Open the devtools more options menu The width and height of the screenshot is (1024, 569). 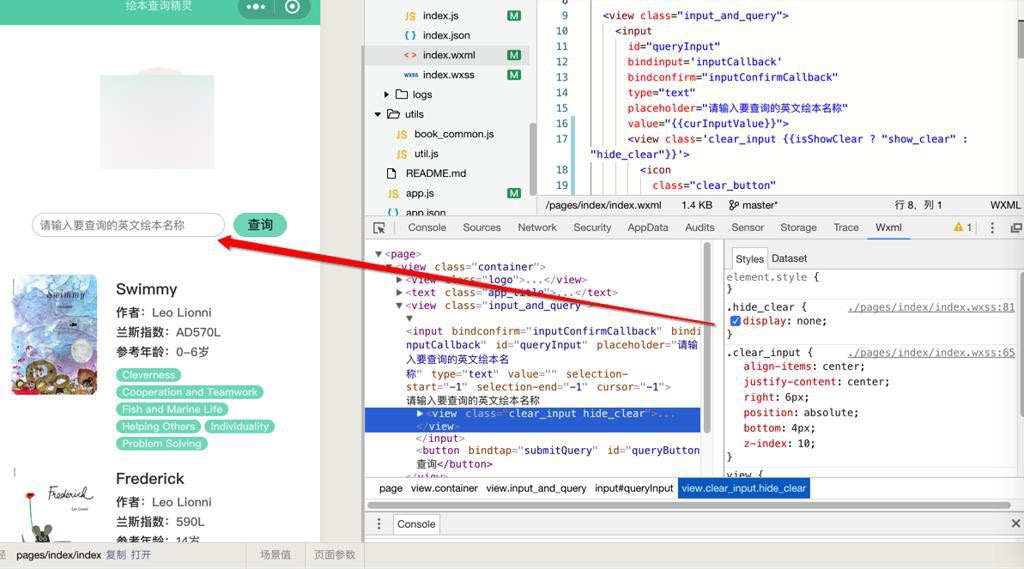[x=992, y=228]
